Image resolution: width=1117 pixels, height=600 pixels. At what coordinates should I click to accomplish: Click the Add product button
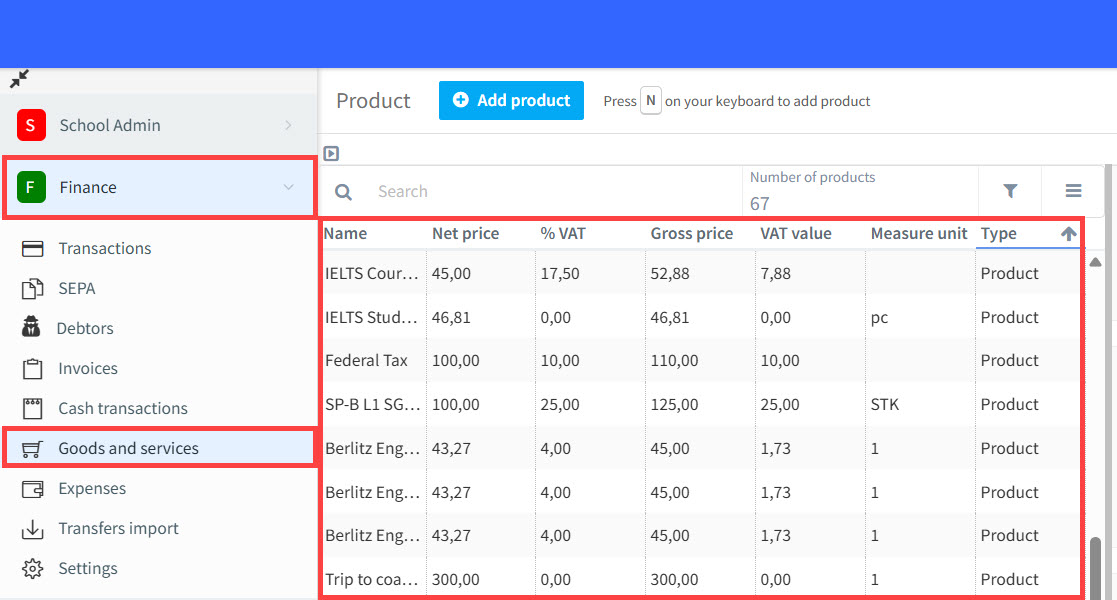tap(511, 100)
